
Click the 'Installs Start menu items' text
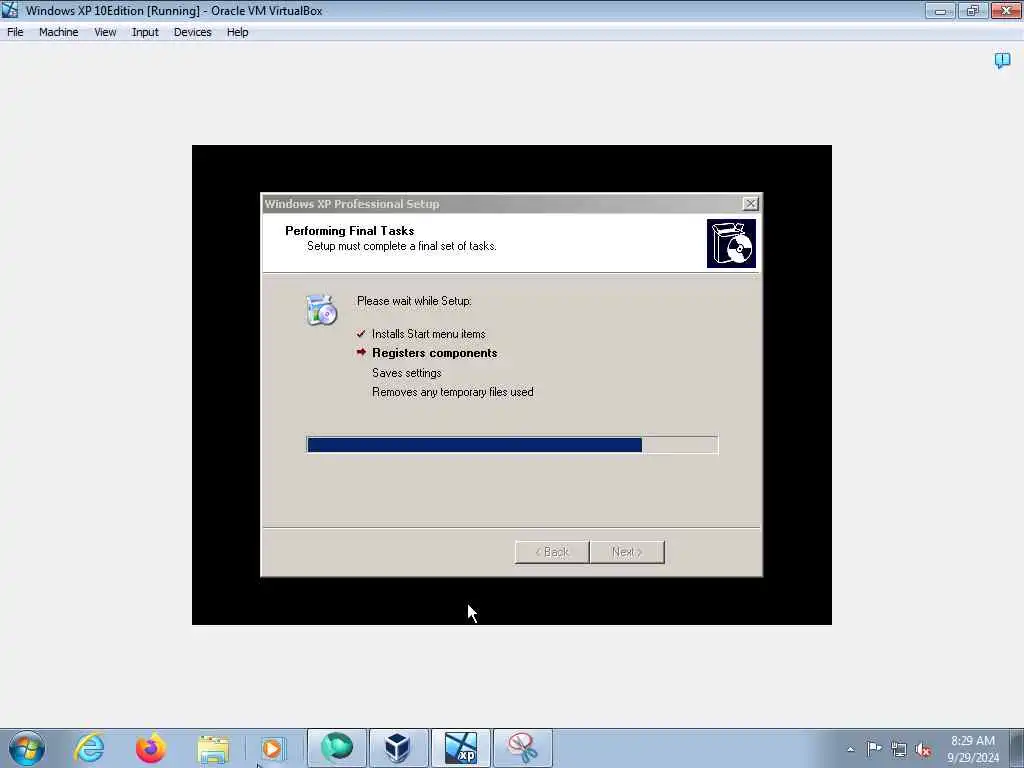(428, 334)
